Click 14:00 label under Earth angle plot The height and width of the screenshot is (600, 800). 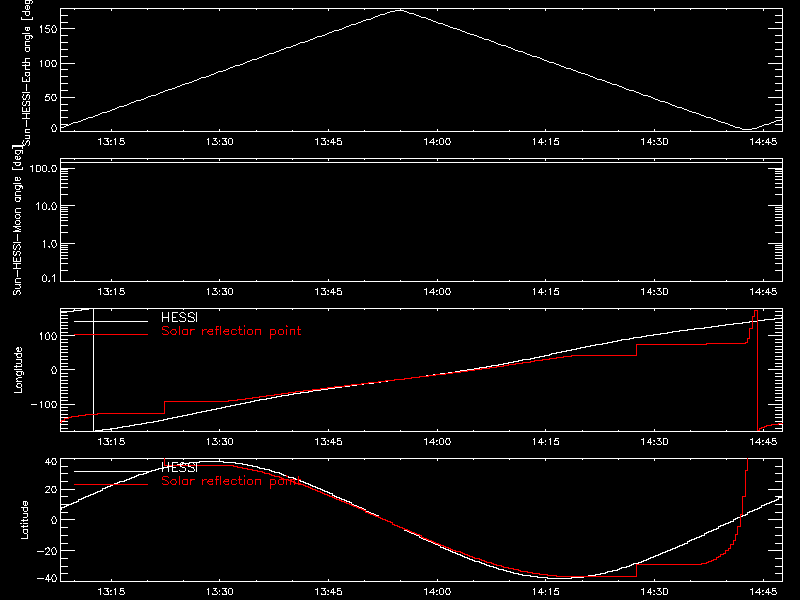tap(437, 142)
